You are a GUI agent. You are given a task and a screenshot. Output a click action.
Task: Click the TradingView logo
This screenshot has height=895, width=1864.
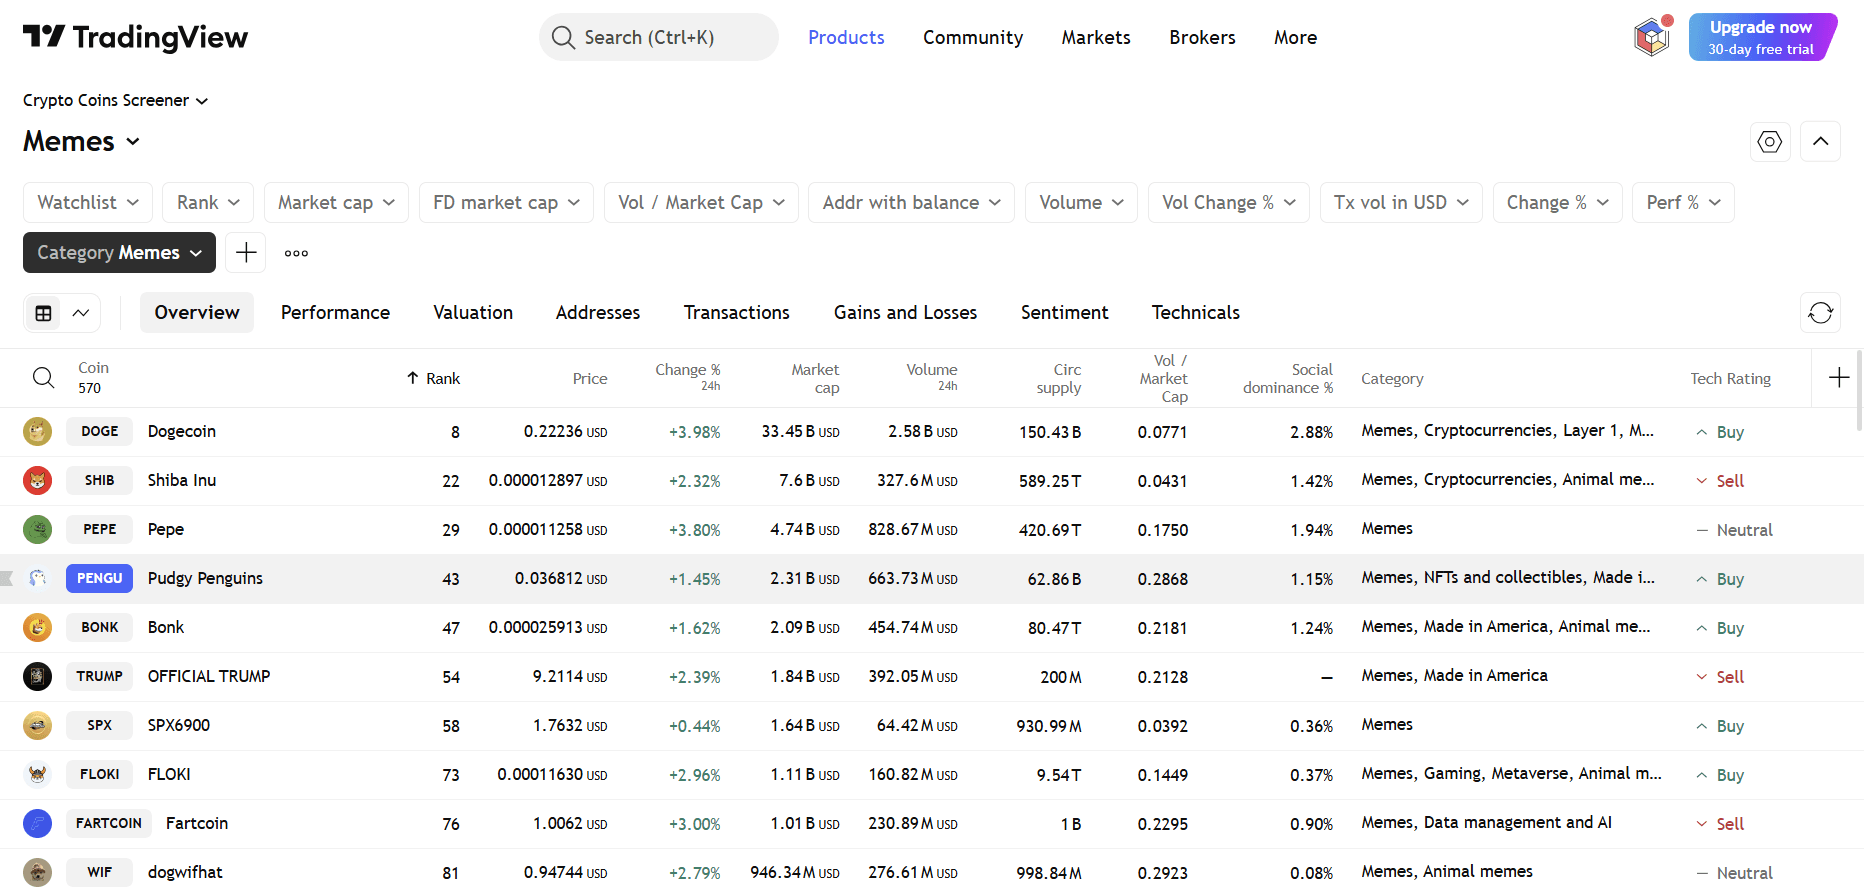135,37
